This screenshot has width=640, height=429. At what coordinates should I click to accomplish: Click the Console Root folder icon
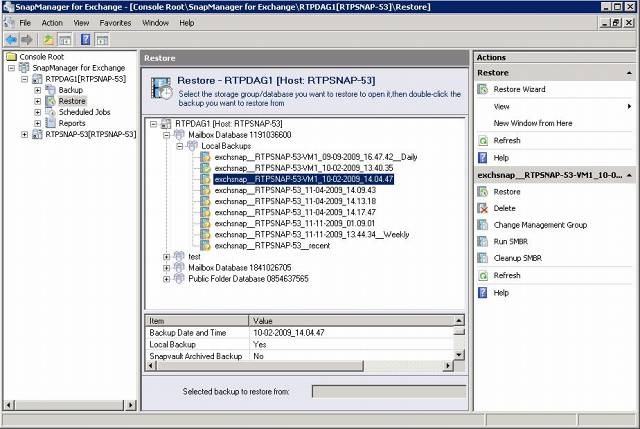pyautogui.click(x=11, y=57)
